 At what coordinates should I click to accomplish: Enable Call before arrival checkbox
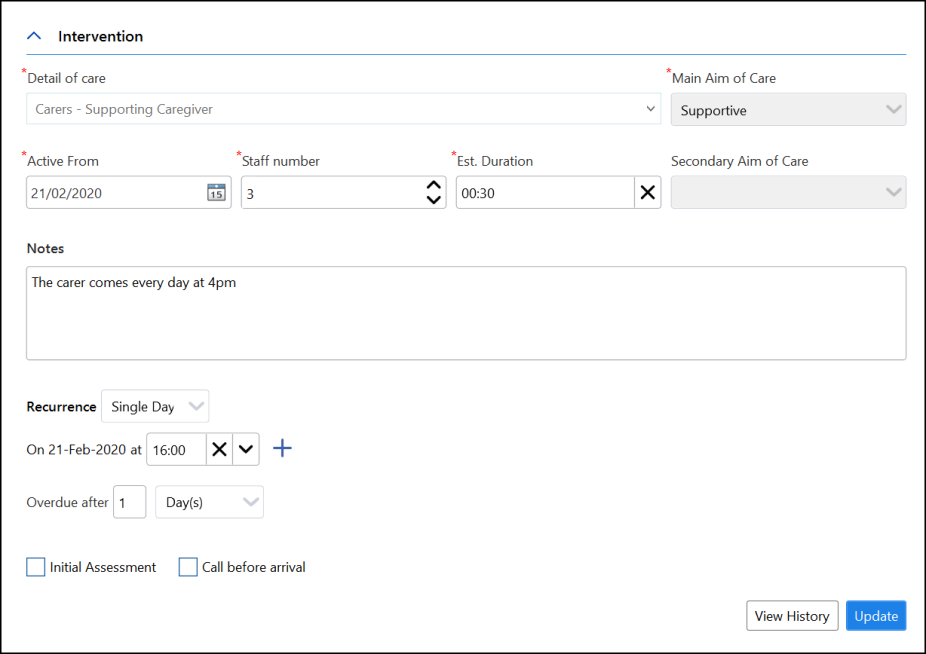tap(188, 567)
